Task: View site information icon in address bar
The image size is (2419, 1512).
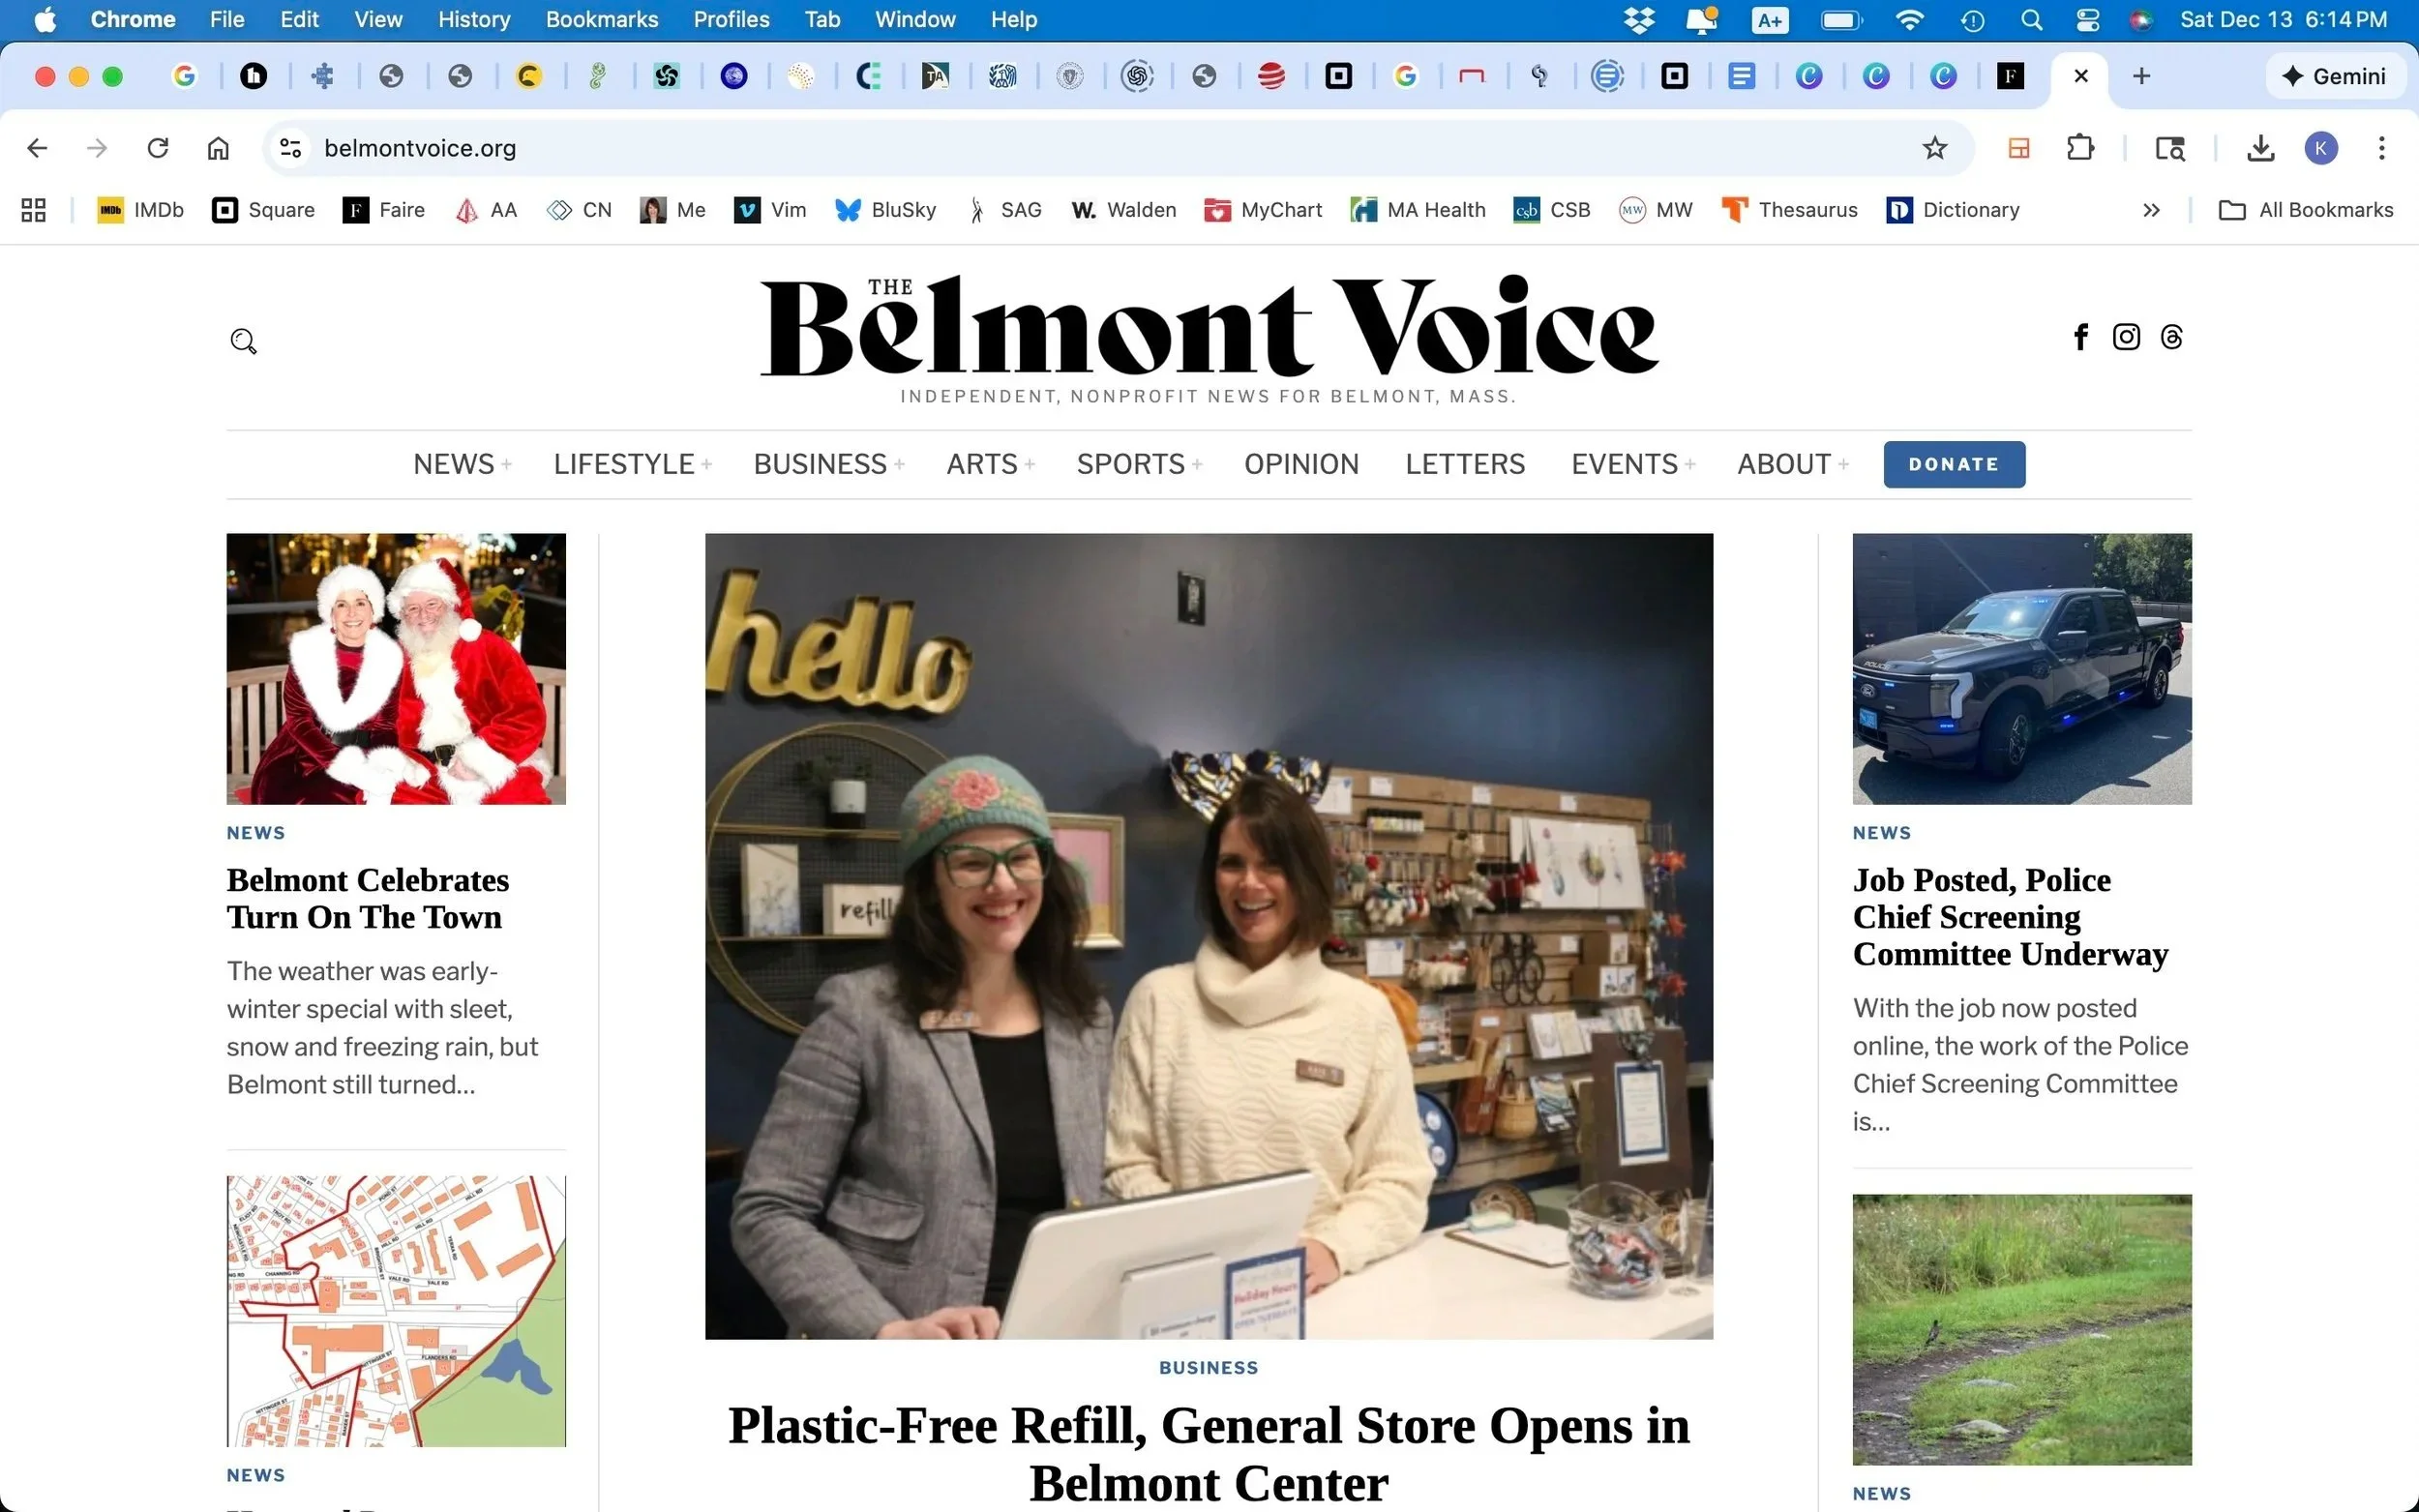Action: [x=290, y=148]
